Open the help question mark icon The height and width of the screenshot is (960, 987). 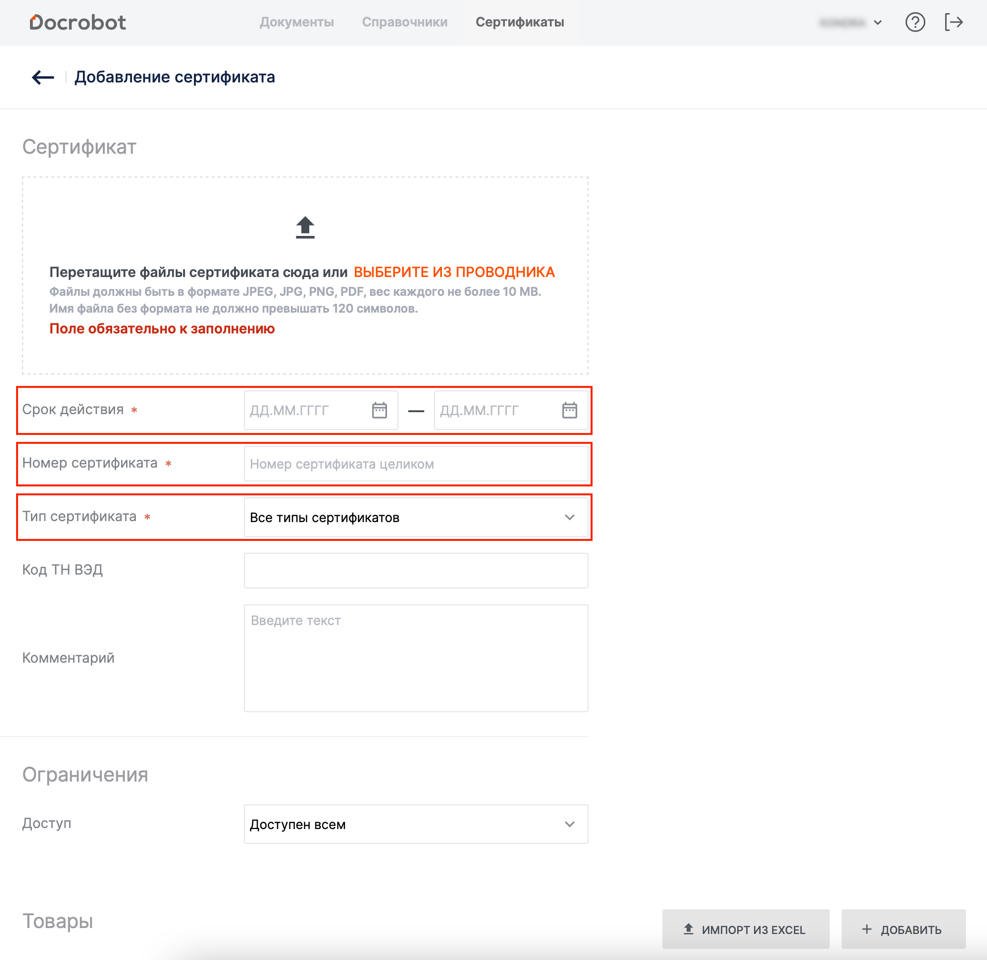pyautogui.click(x=915, y=22)
